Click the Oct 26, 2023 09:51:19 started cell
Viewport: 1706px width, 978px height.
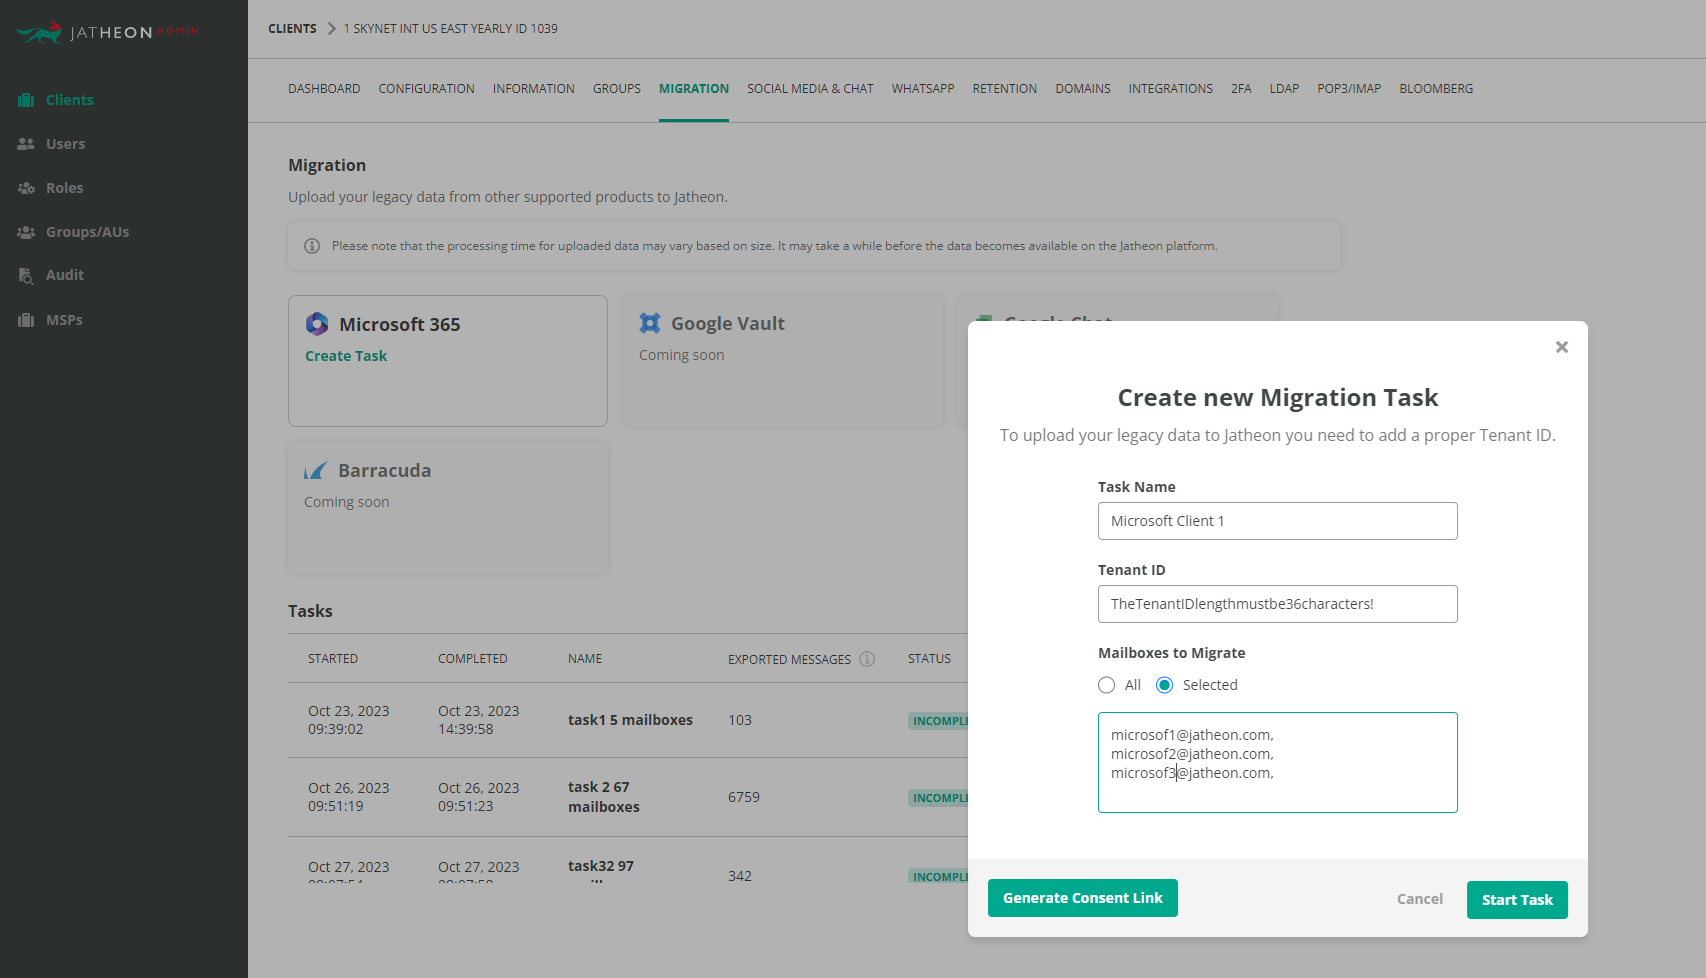pyautogui.click(x=349, y=797)
